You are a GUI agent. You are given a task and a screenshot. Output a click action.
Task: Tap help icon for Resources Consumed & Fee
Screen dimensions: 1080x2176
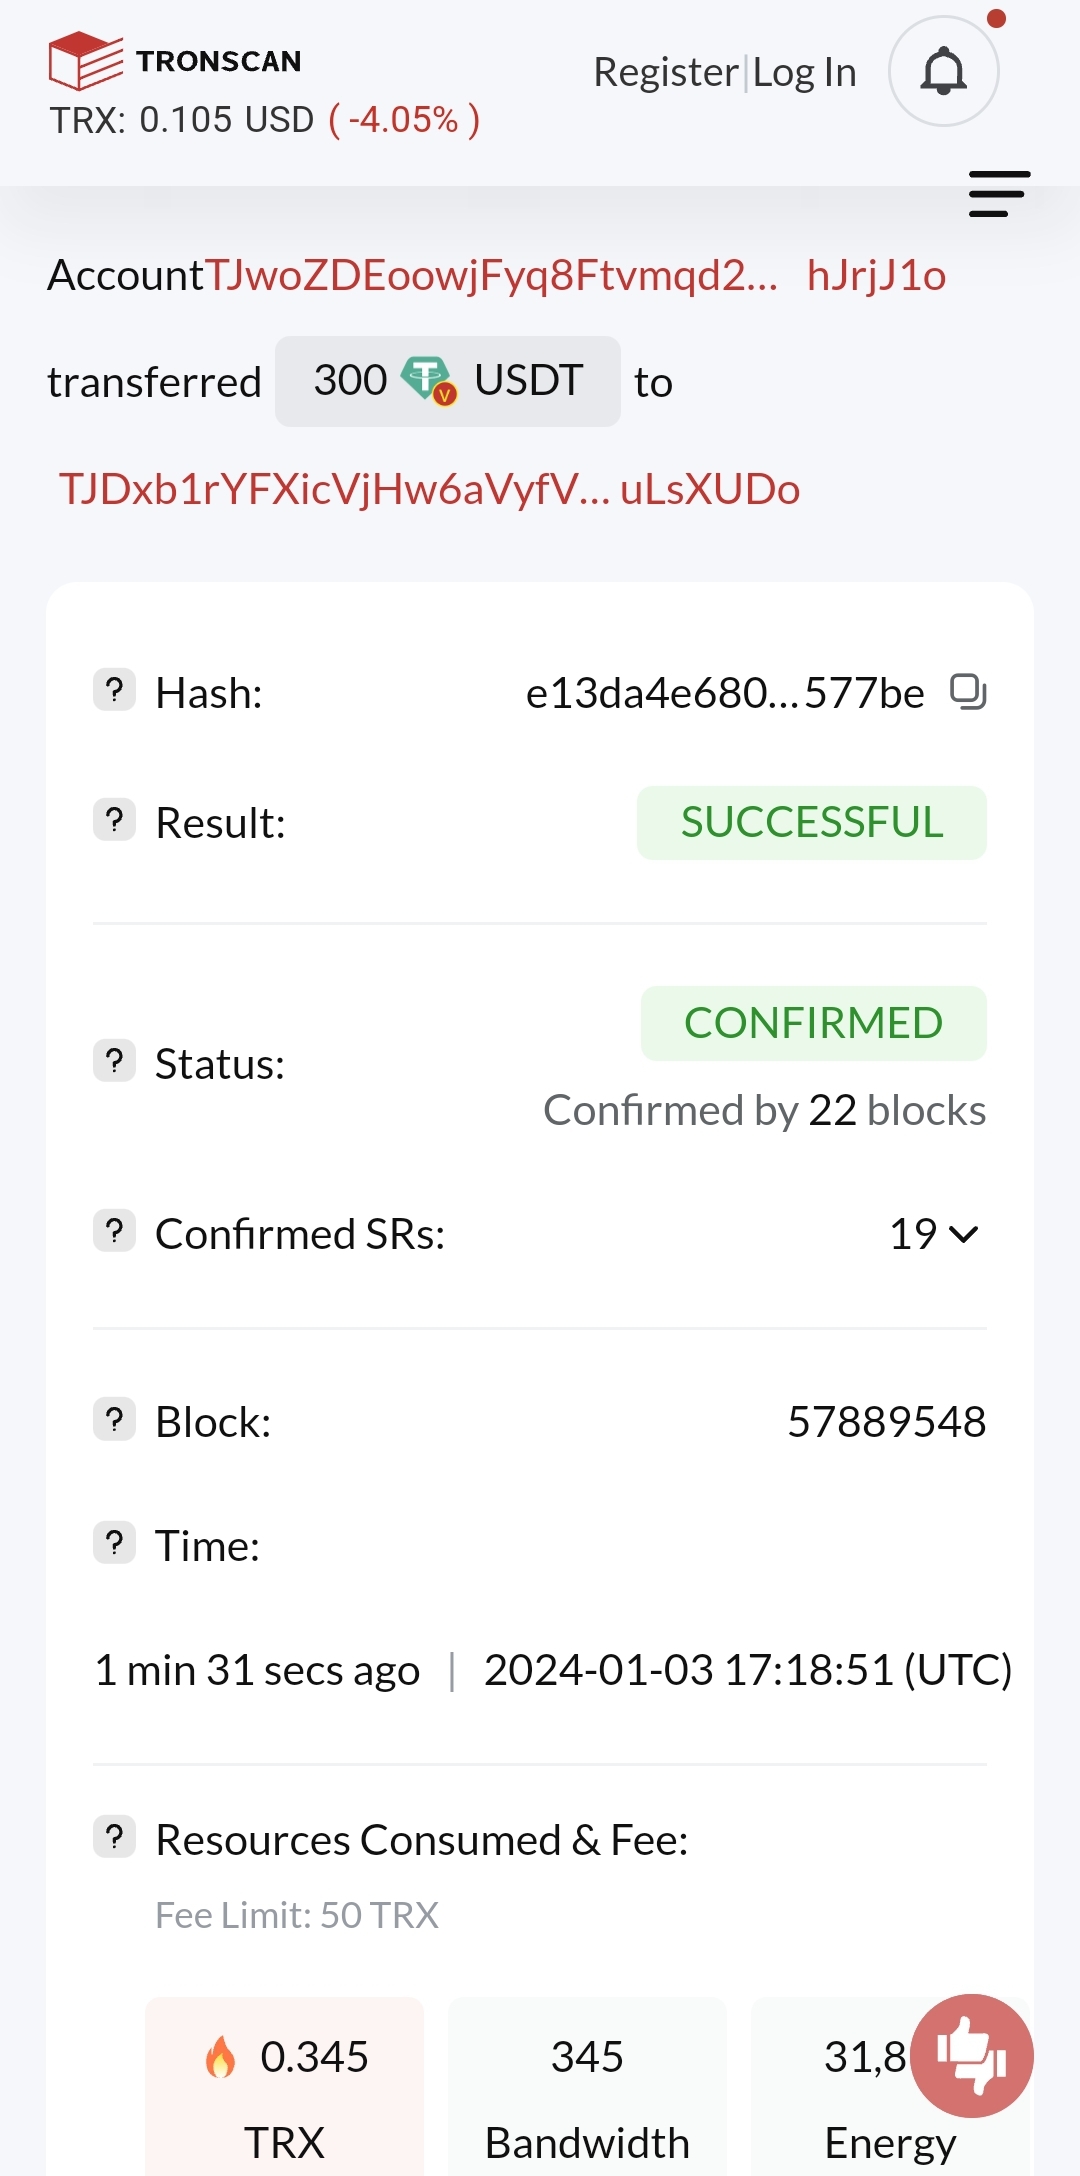115,1837
